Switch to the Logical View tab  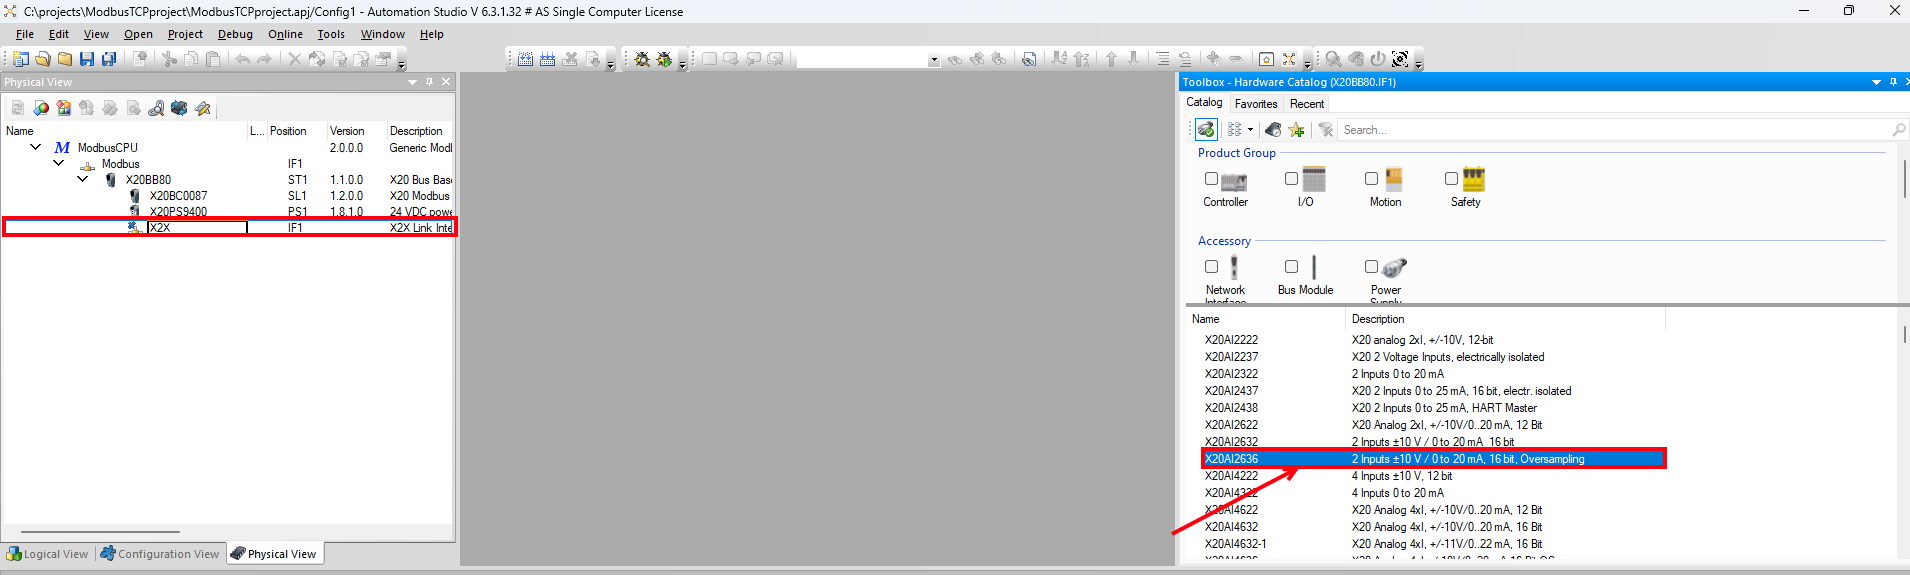(48, 554)
